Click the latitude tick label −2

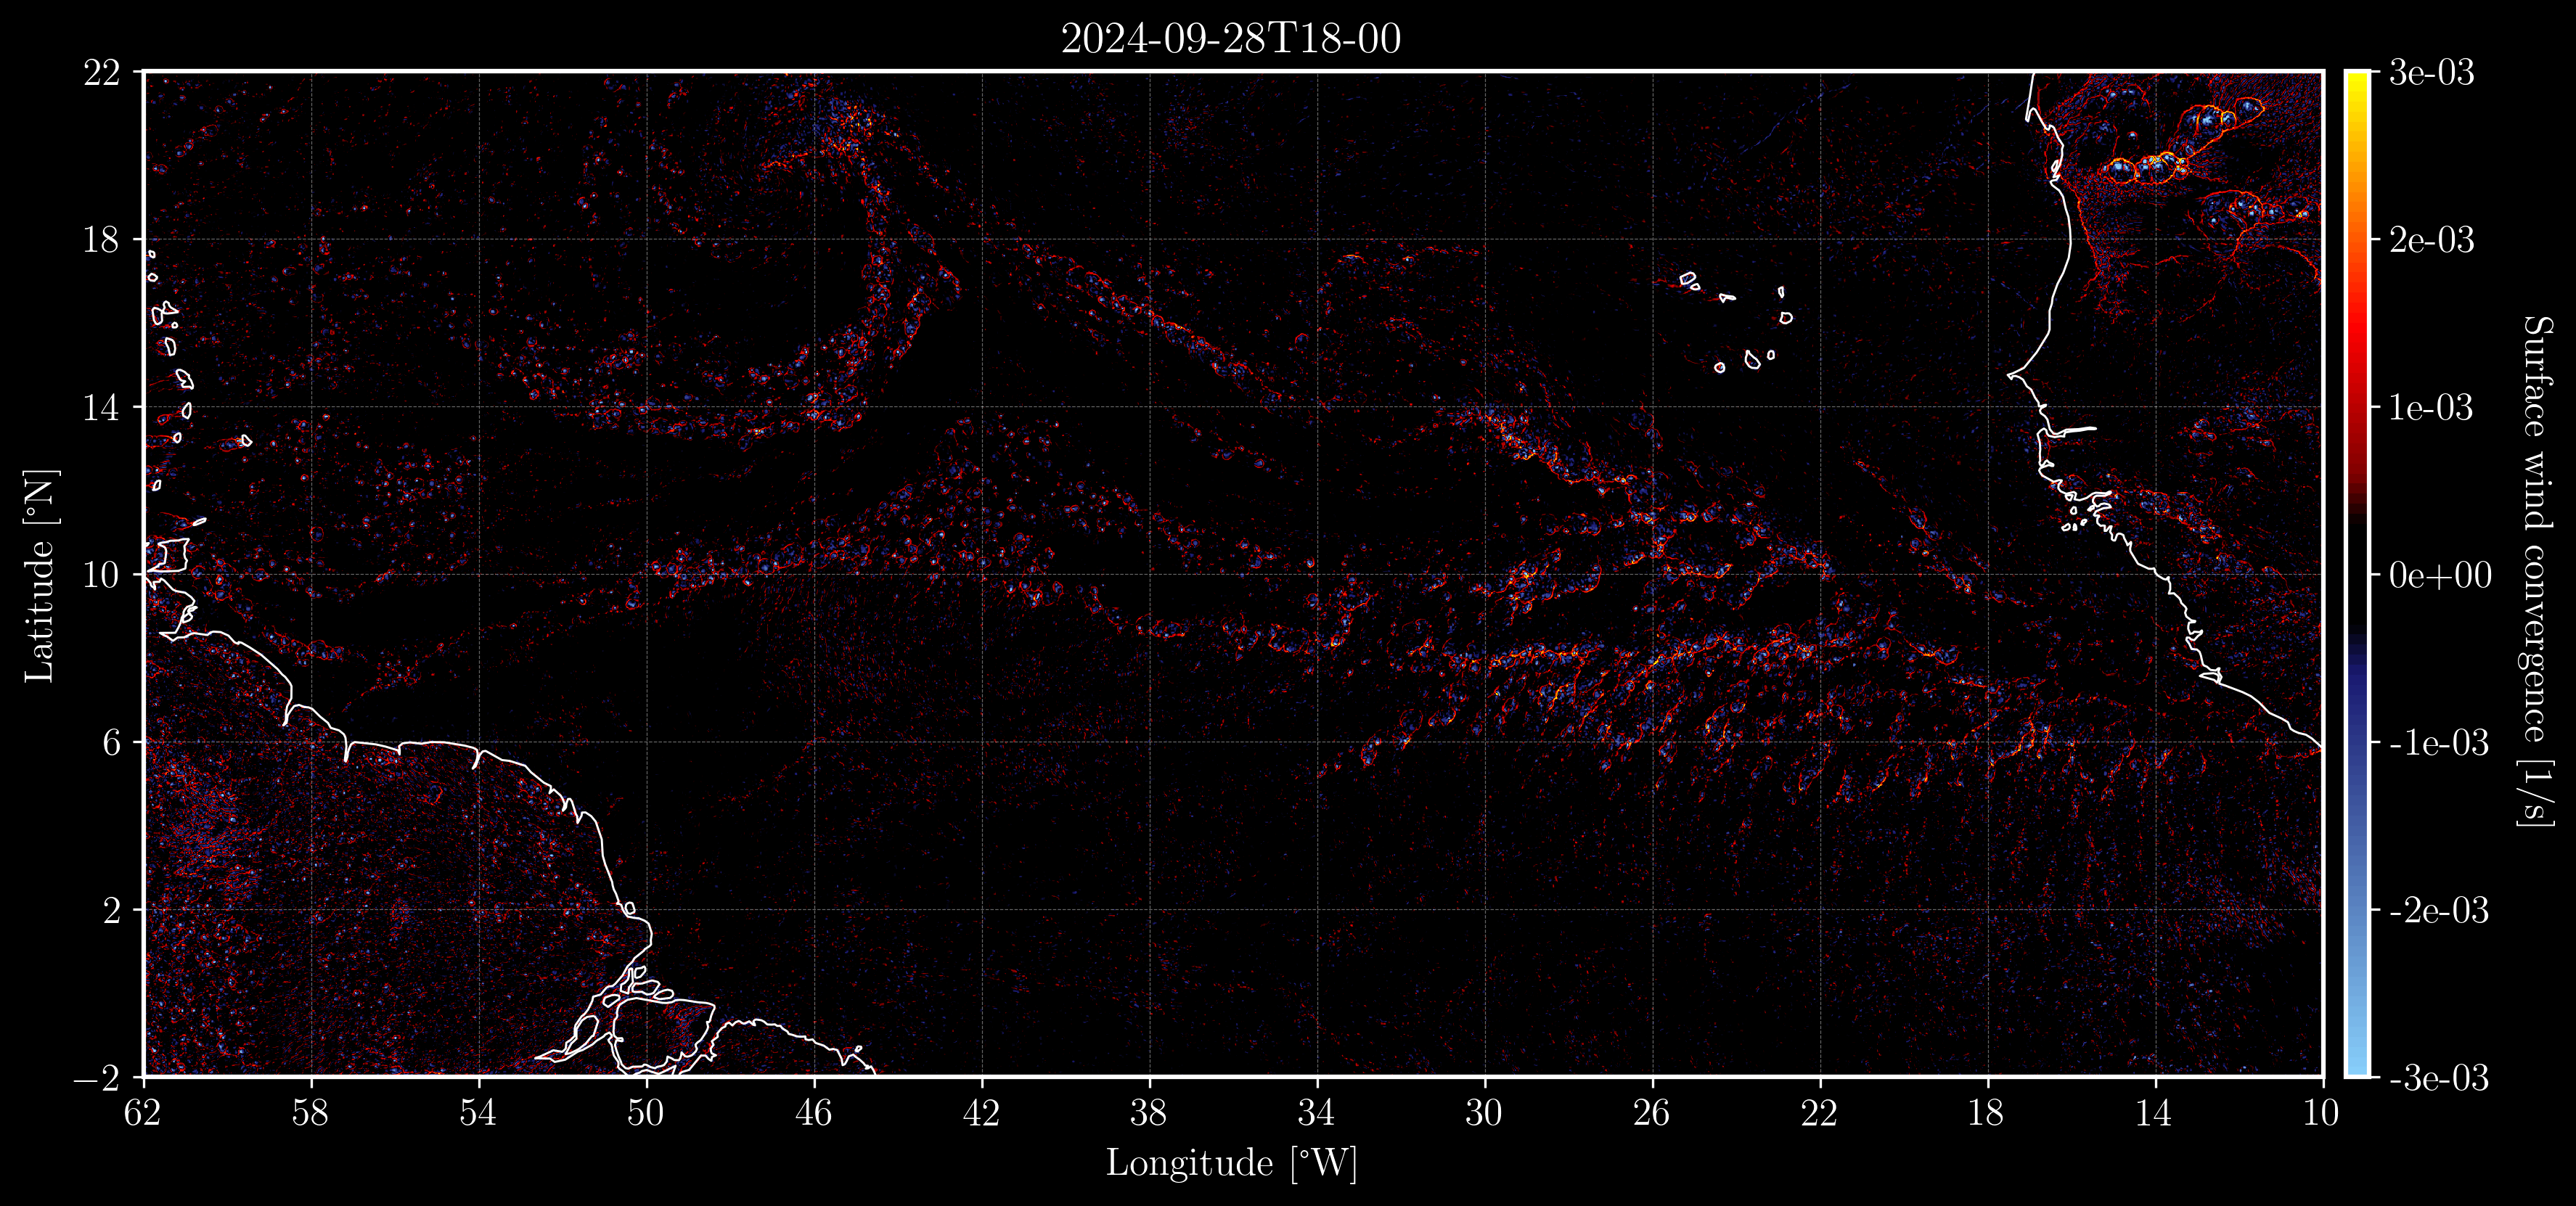pos(96,1078)
